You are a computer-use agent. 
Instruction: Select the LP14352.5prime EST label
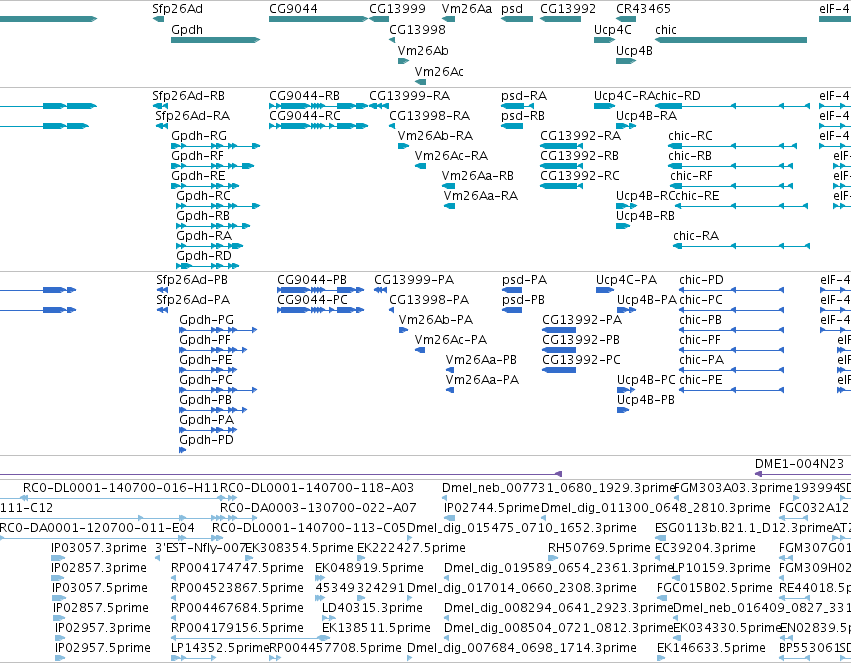pyautogui.click(x=220, y=647)
